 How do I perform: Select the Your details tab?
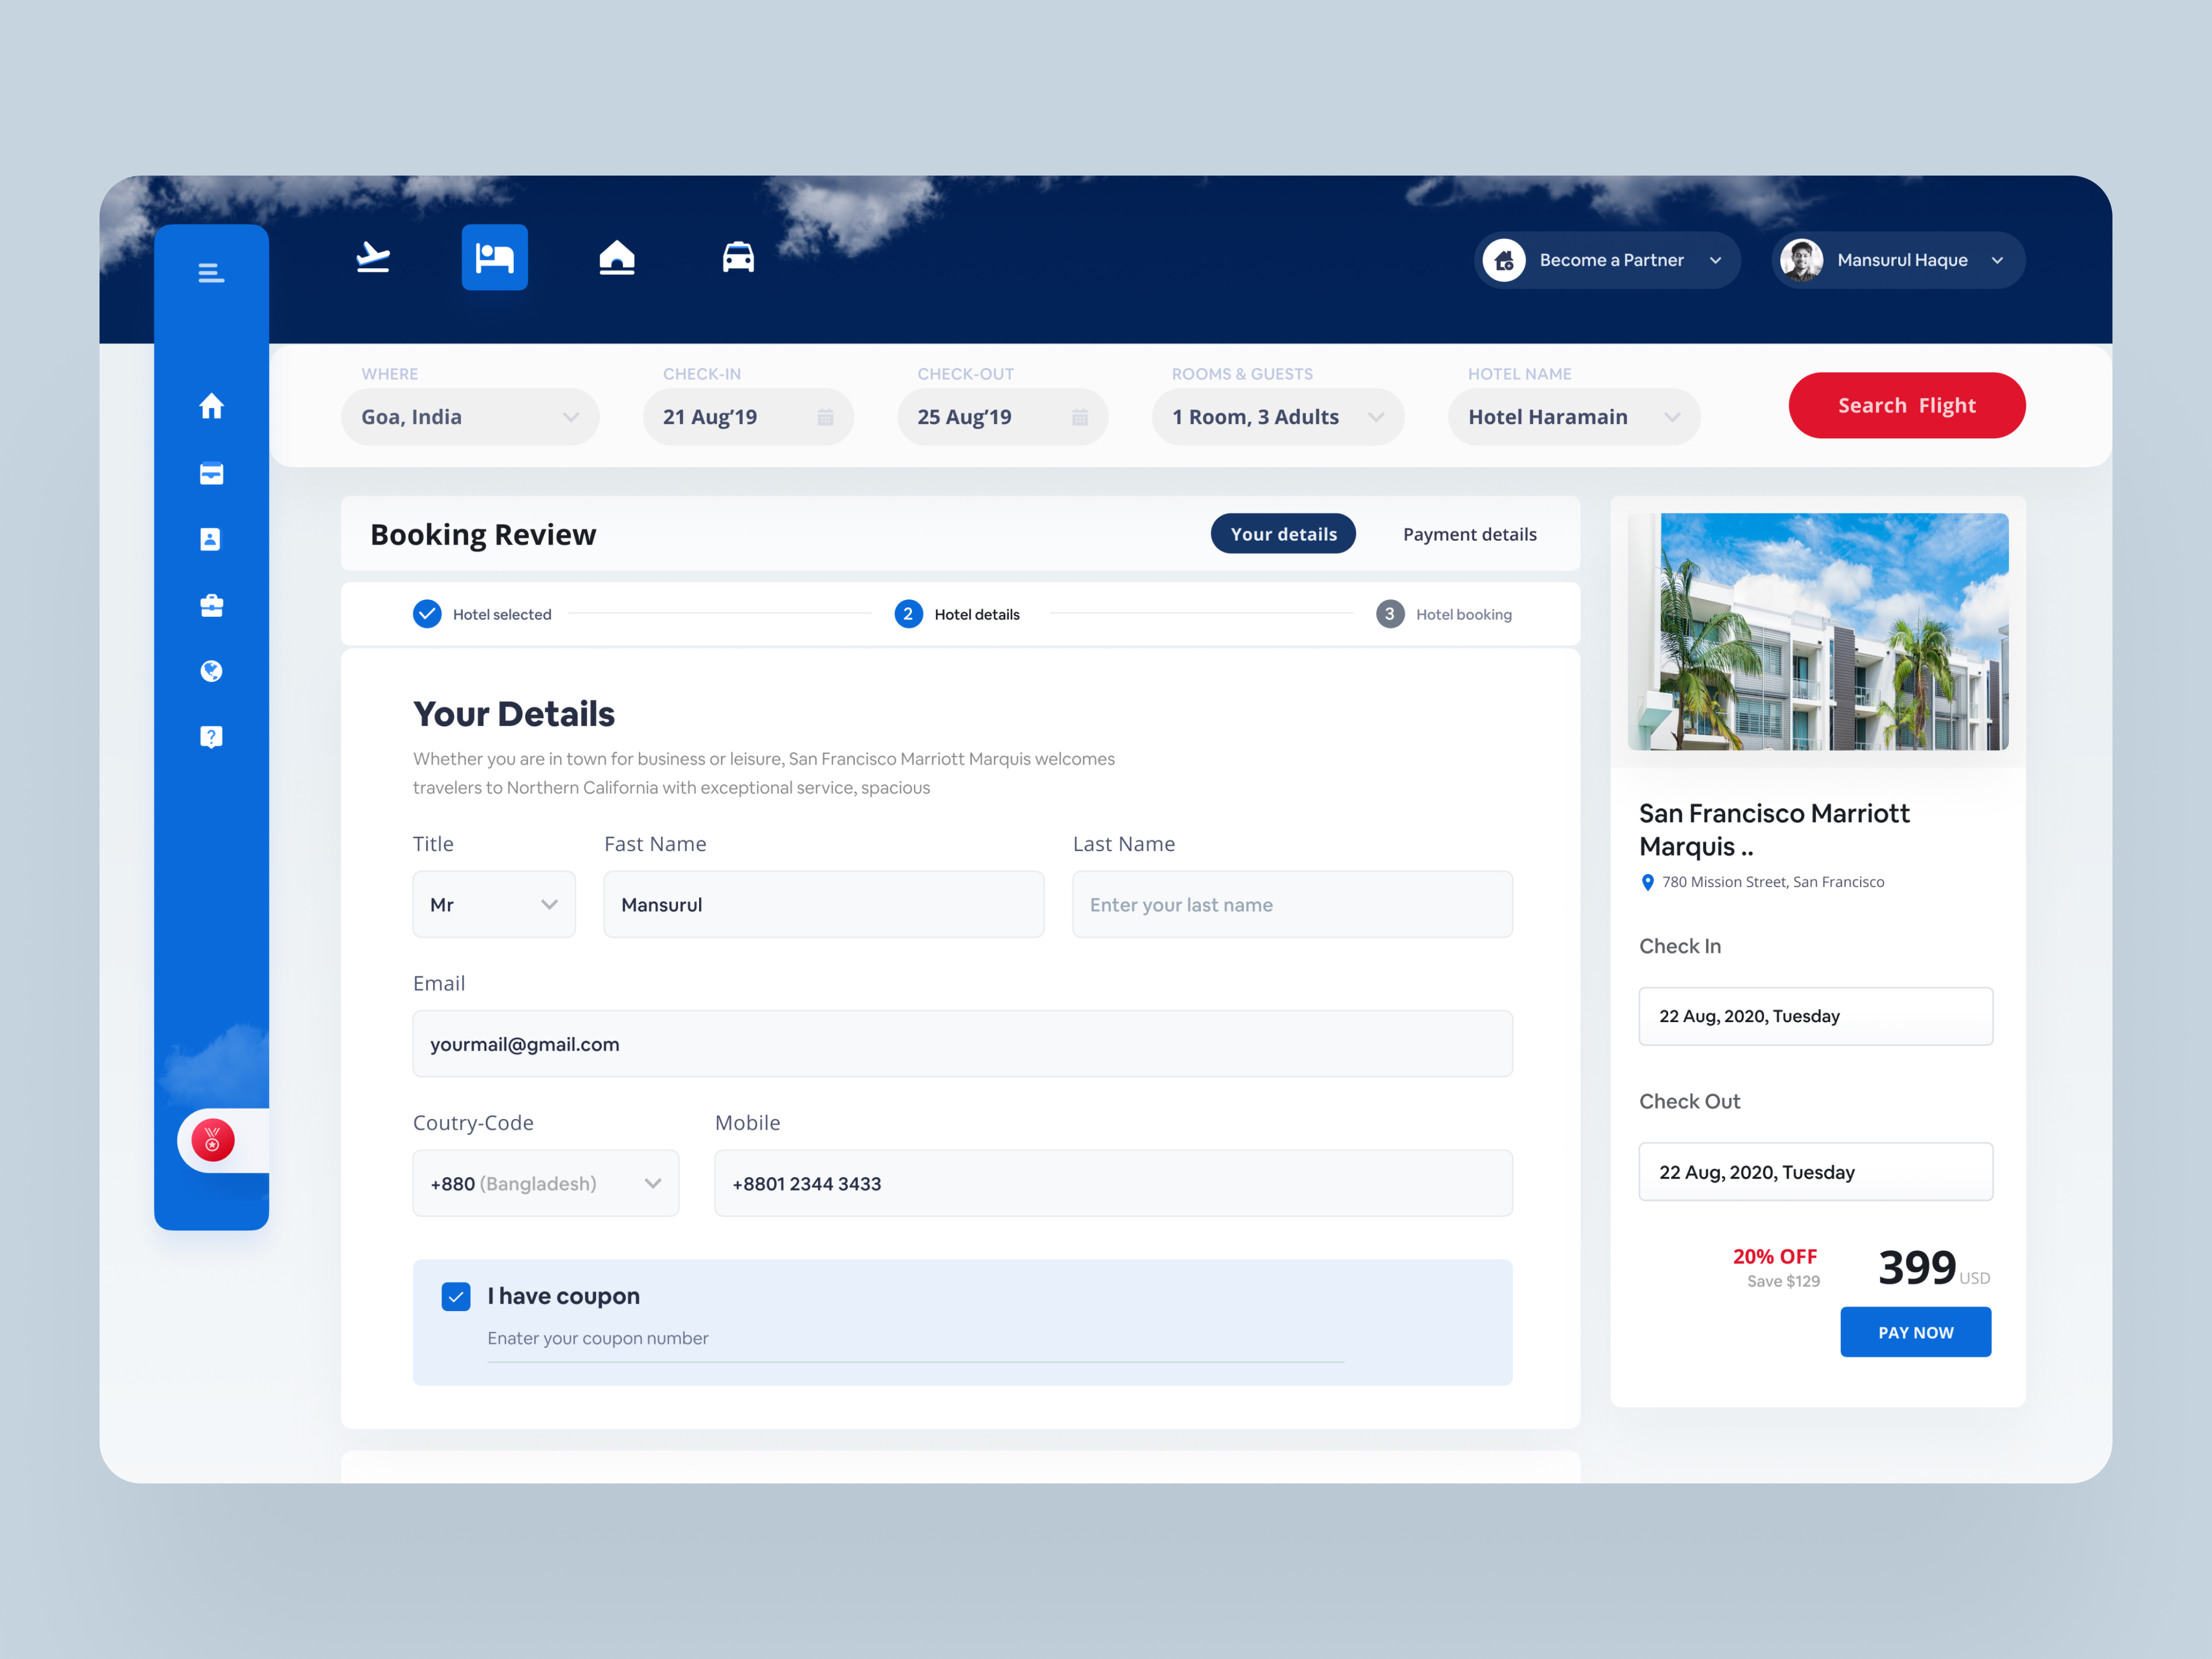[x=1283, y=534]
